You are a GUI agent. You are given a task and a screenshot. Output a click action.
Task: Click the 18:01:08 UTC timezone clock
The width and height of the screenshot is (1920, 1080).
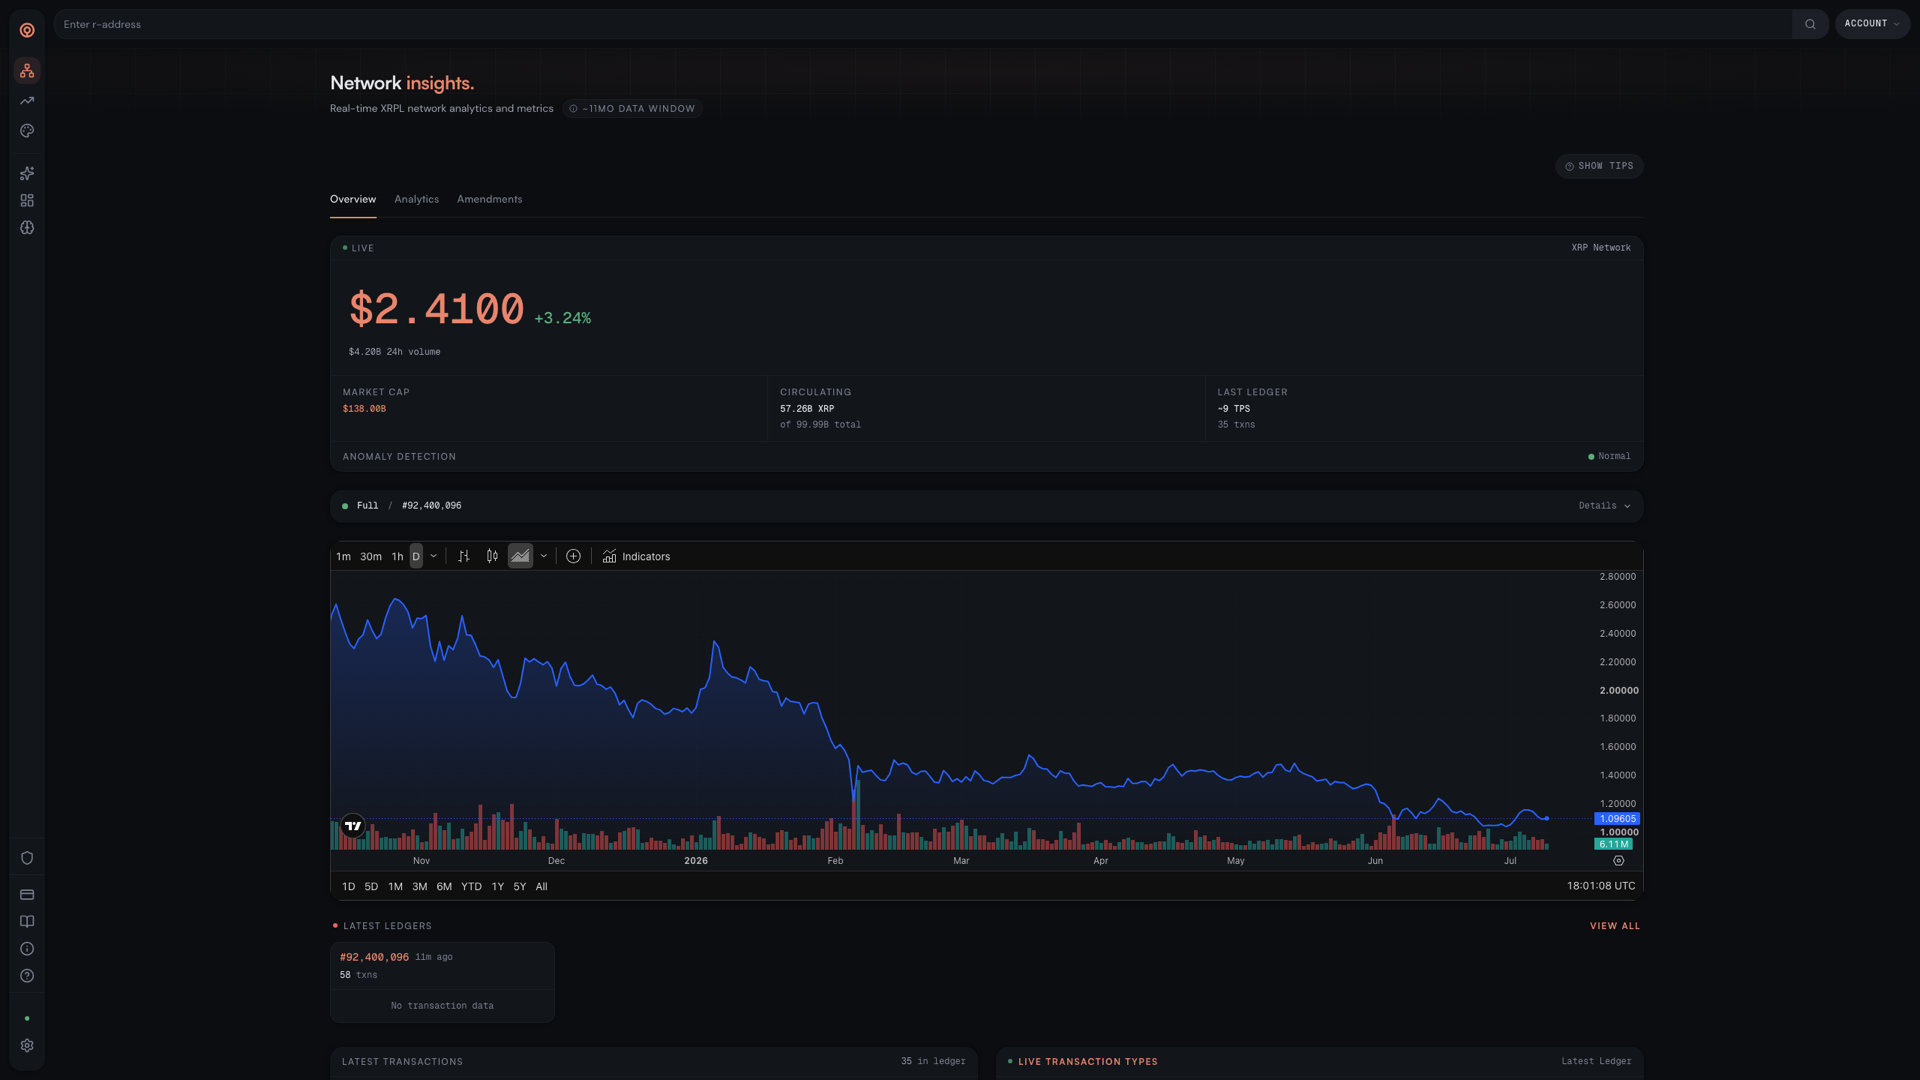coord(1601,886)
